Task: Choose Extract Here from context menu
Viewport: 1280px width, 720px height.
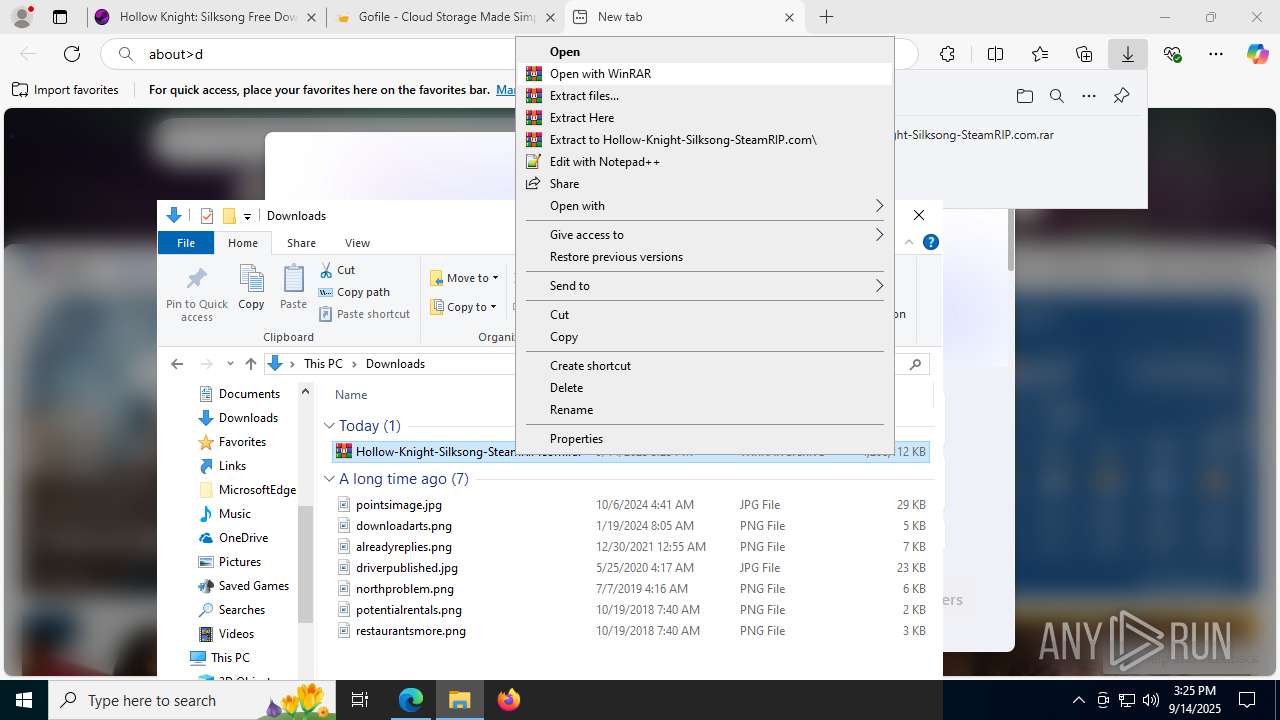Action: pos(705,117)
